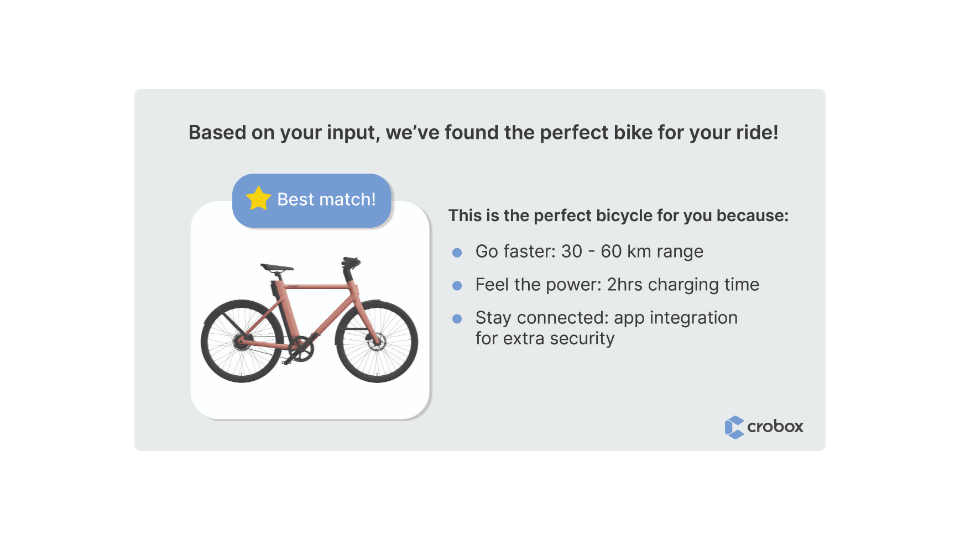Click the 'Based on your input' headline

[483, 133]
